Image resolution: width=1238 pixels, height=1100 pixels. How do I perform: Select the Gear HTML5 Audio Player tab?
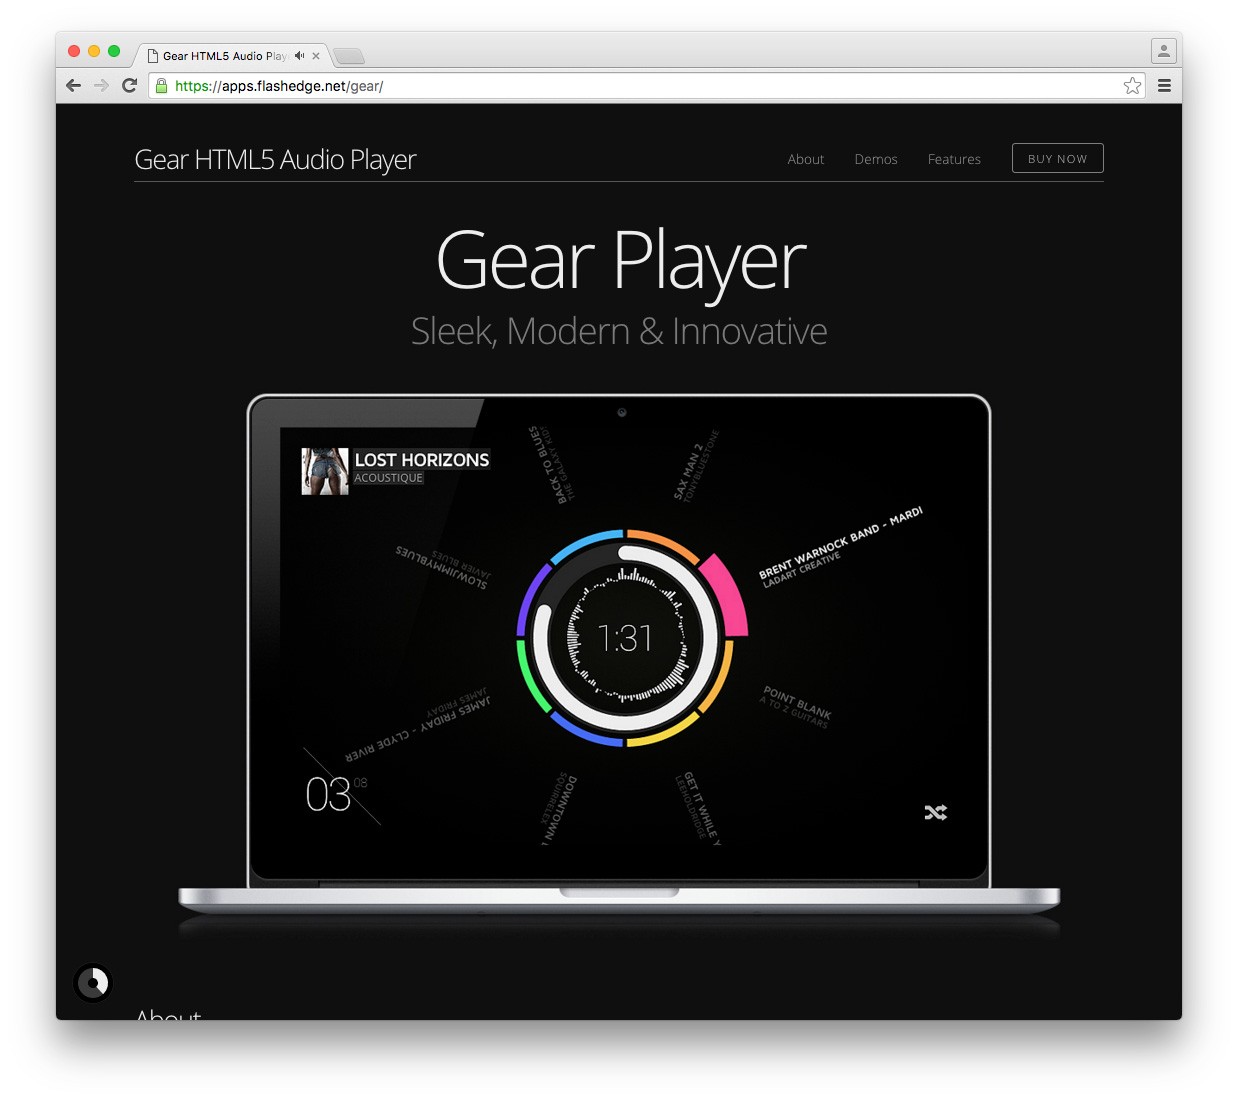(232, 56)
